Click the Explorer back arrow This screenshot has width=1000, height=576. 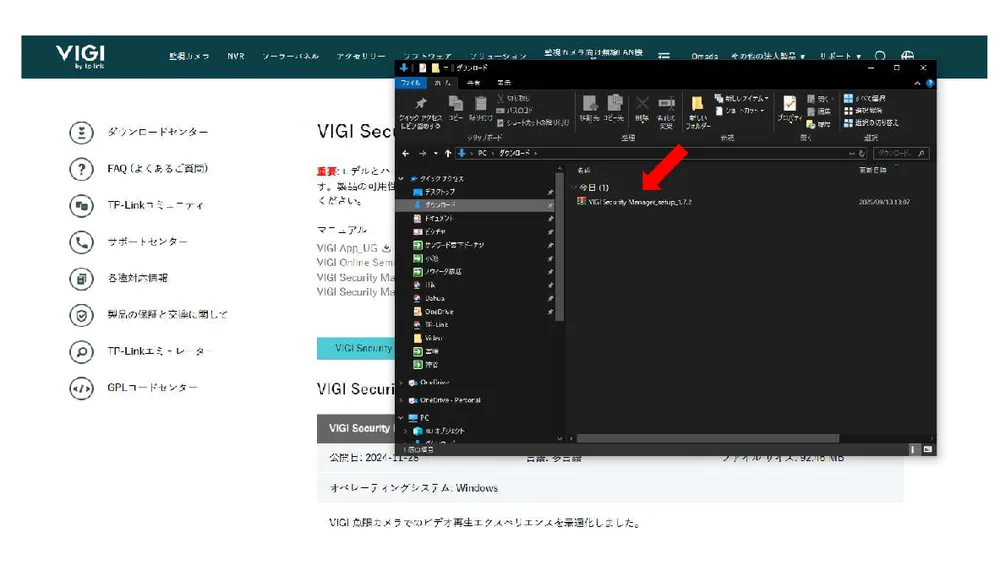tap(406, 153)
